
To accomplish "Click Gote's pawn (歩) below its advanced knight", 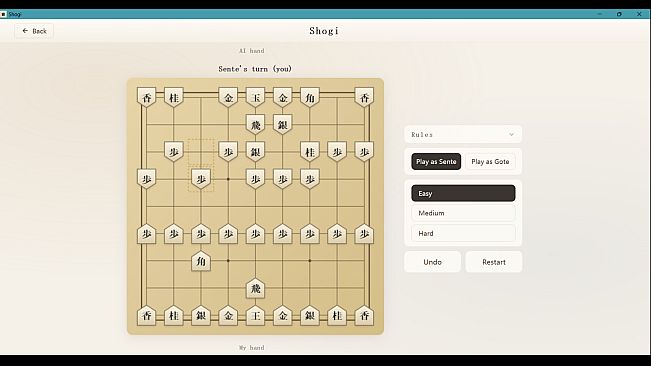I will 310,179.
